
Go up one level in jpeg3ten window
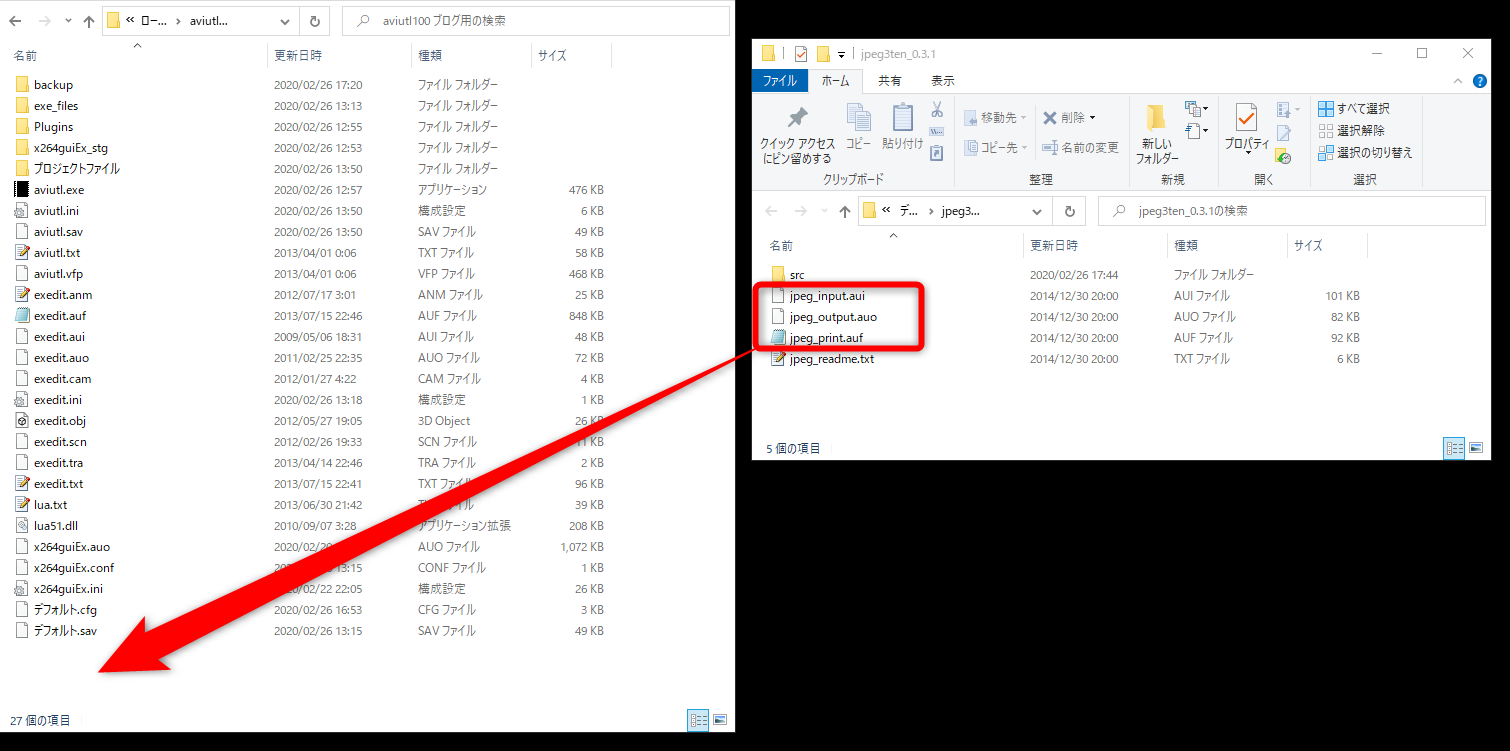[845, 211]
